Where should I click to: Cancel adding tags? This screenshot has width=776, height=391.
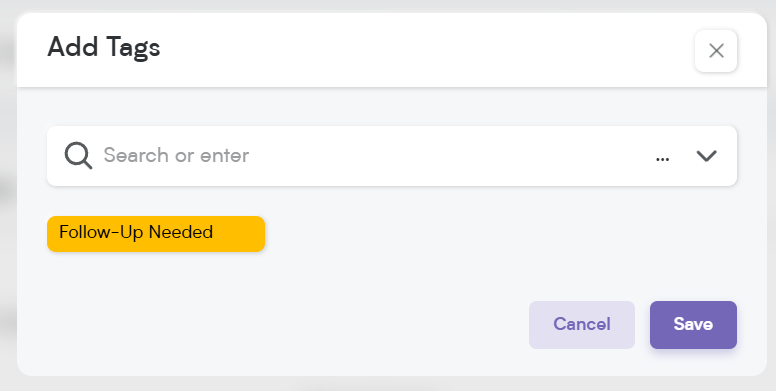582,325
